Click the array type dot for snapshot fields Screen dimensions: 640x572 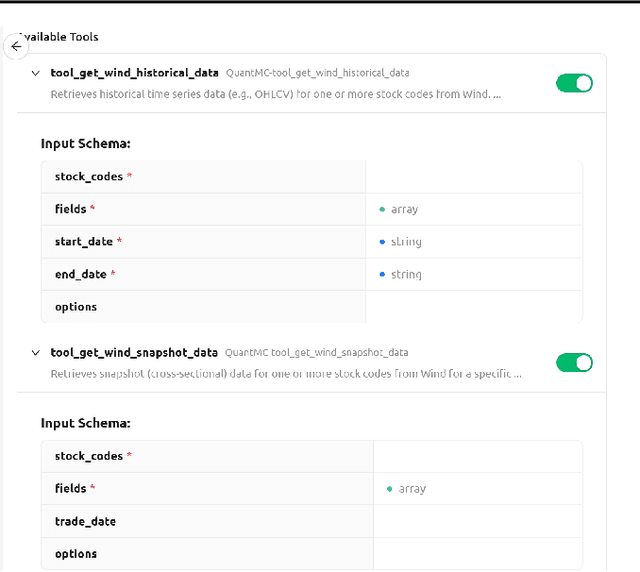tap(389, 489)
